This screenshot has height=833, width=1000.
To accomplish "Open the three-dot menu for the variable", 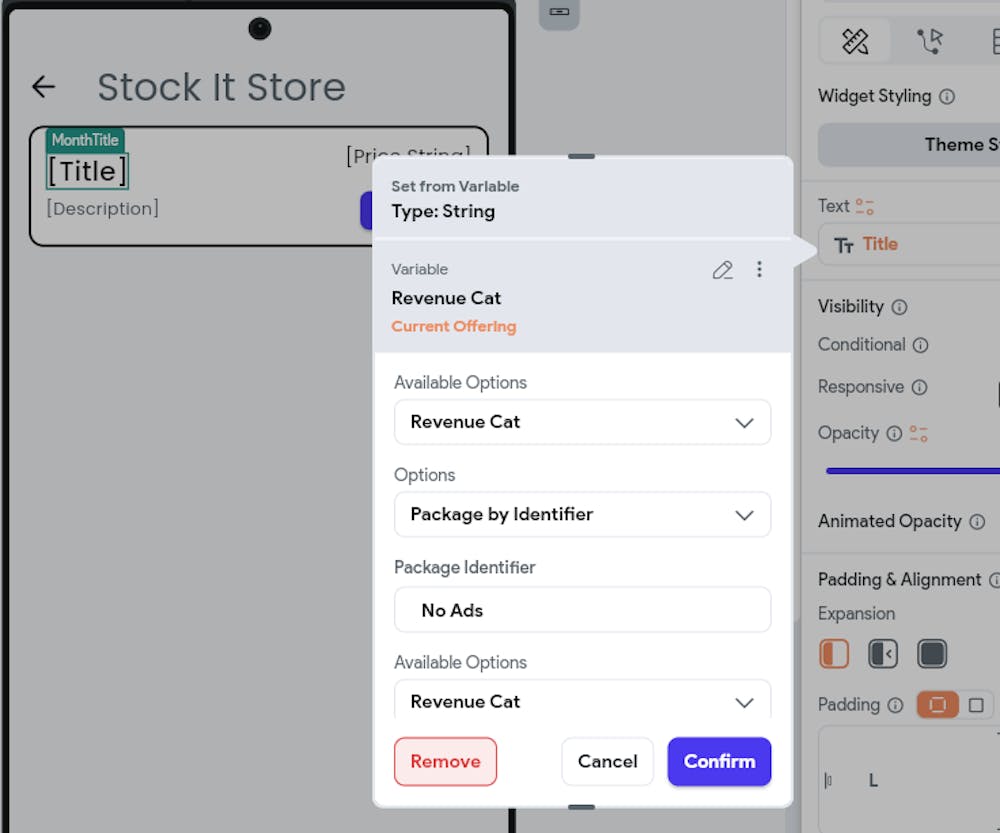I will [x=759, y=269].
